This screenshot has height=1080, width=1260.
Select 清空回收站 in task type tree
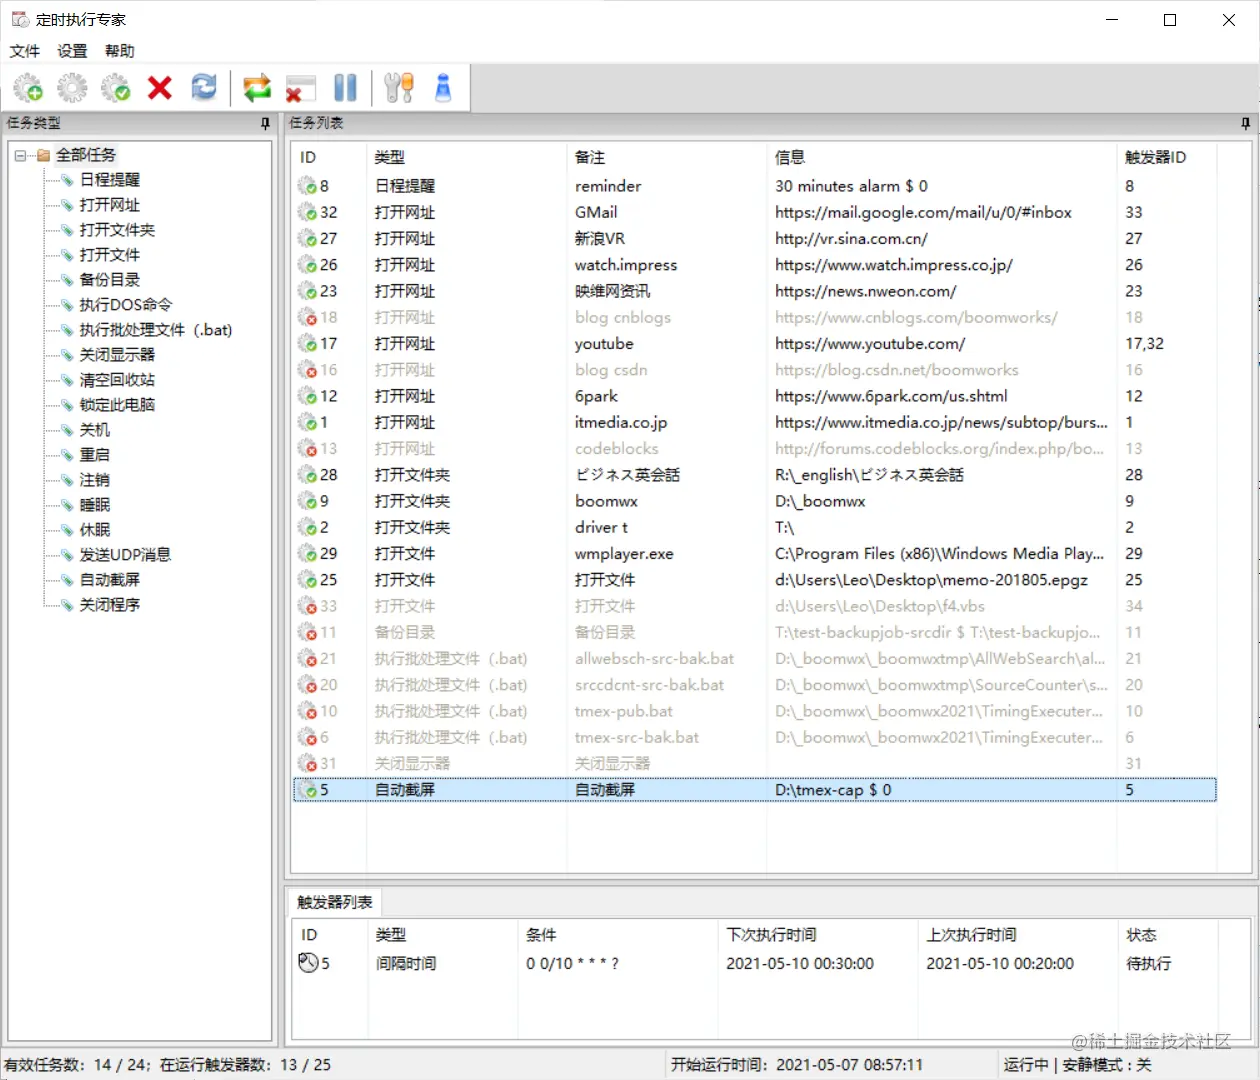tap(117, 380)
